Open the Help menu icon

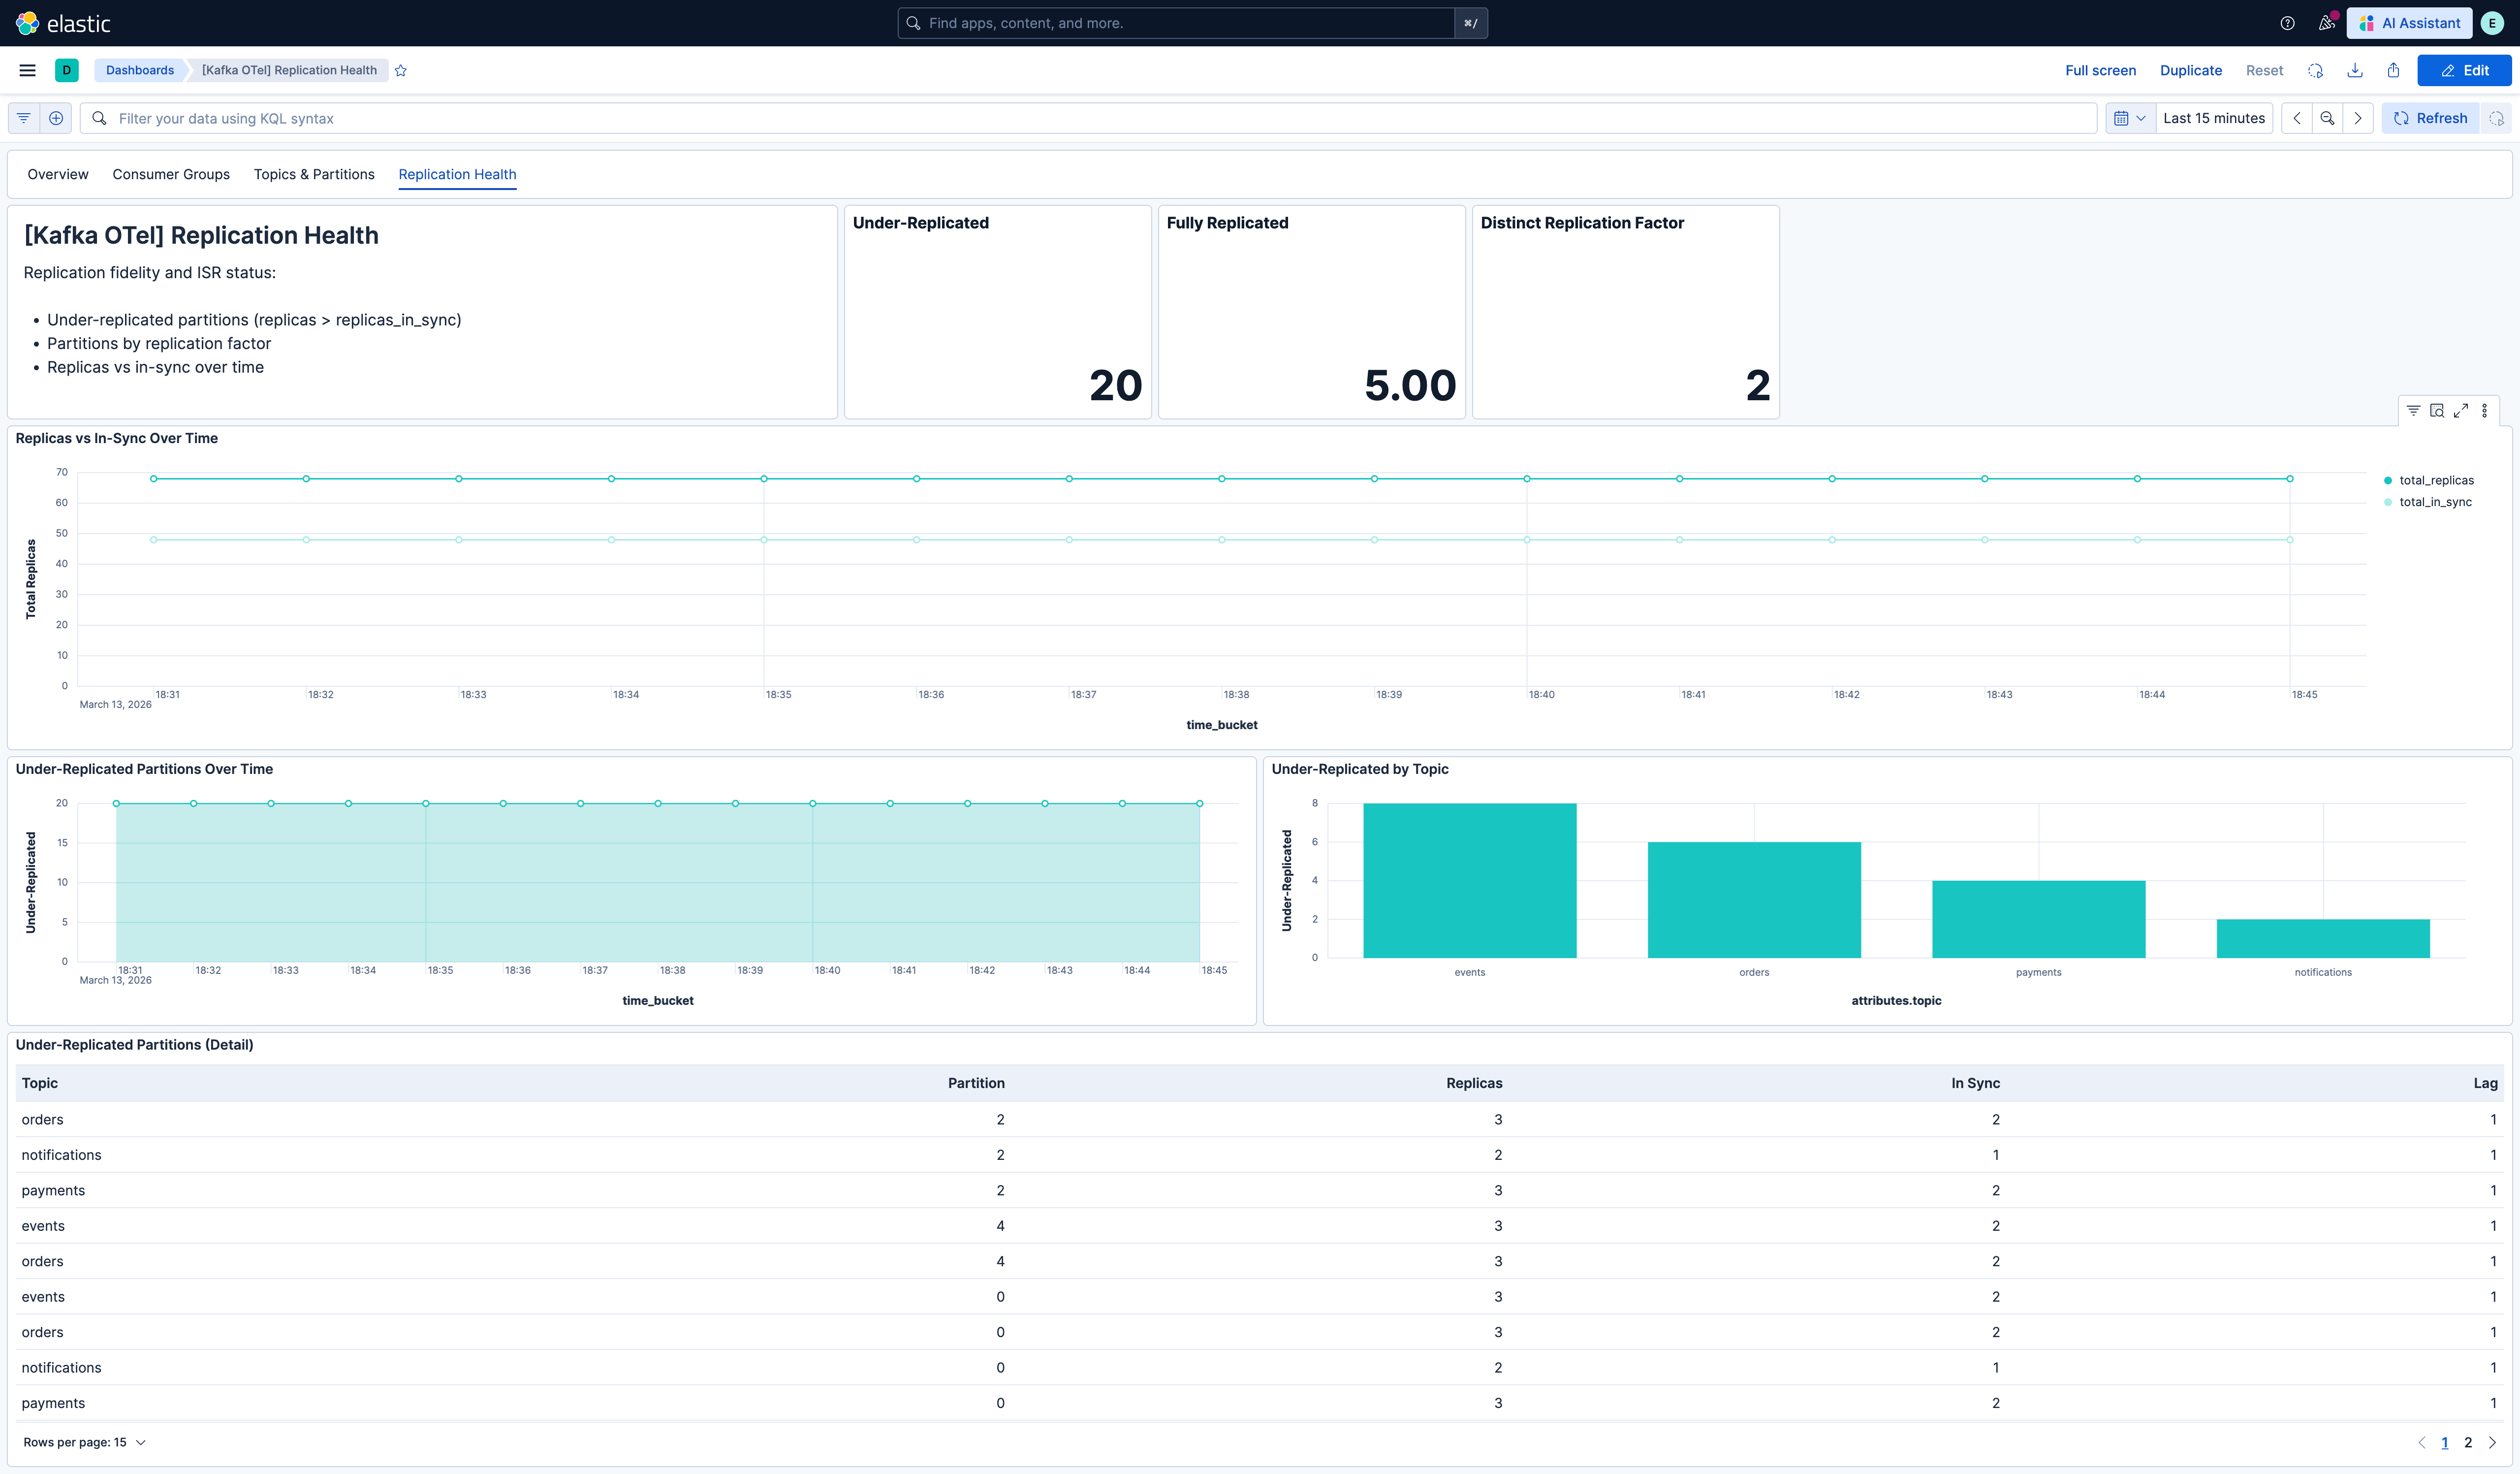coord(2287,23)
